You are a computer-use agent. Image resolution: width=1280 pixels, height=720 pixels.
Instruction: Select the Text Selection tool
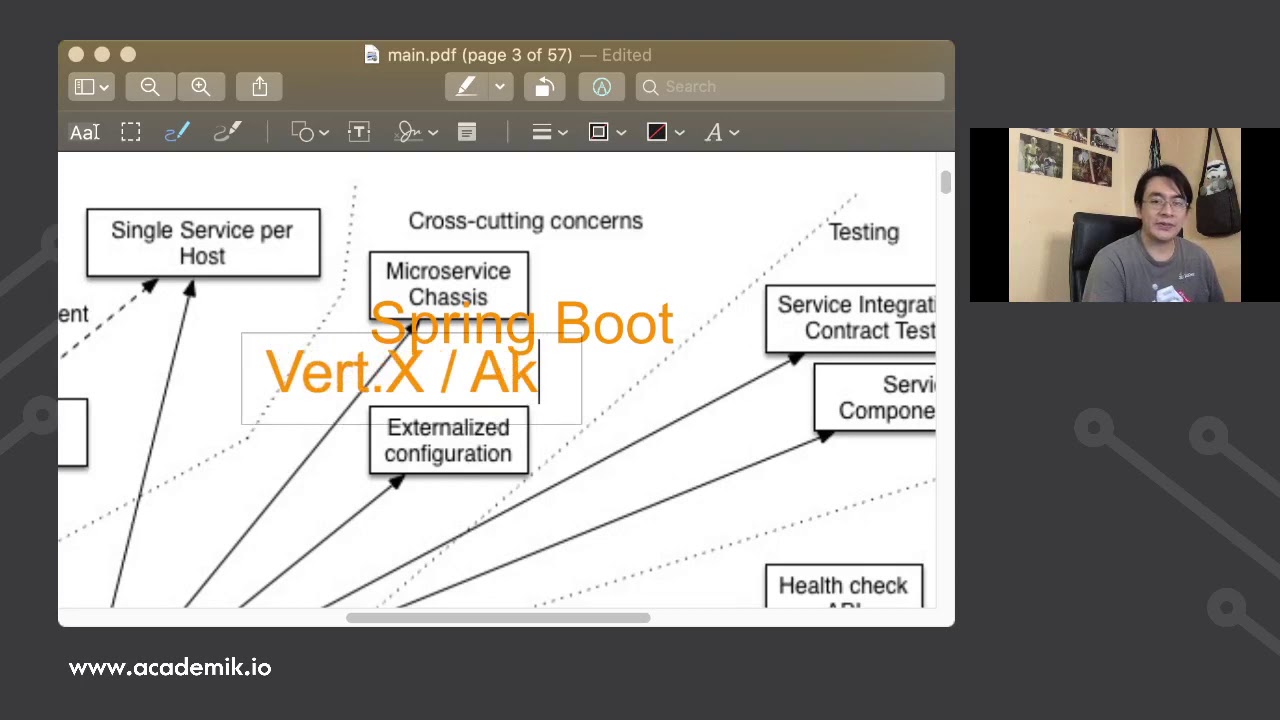[85, 132]
